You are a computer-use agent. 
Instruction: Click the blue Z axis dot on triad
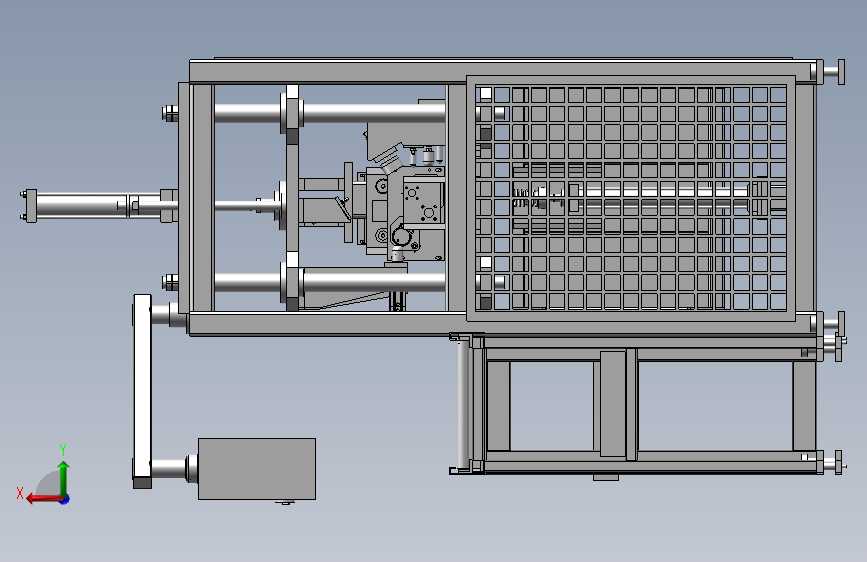click(x=65, y=499)
